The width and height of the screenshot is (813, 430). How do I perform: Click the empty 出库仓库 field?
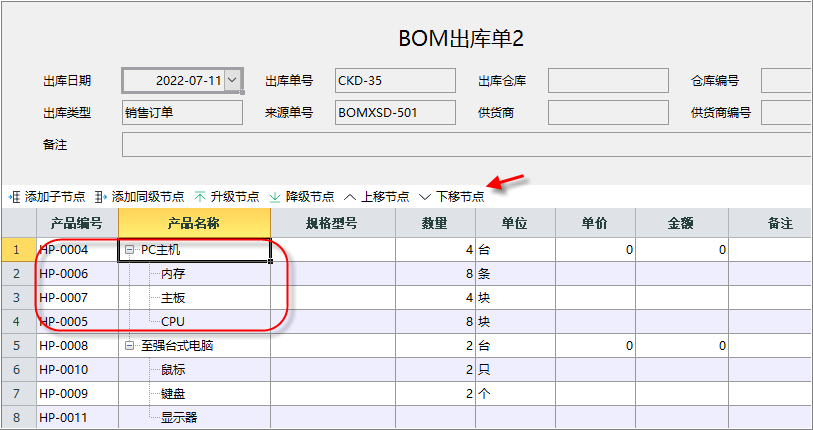[x=608, y=80]
